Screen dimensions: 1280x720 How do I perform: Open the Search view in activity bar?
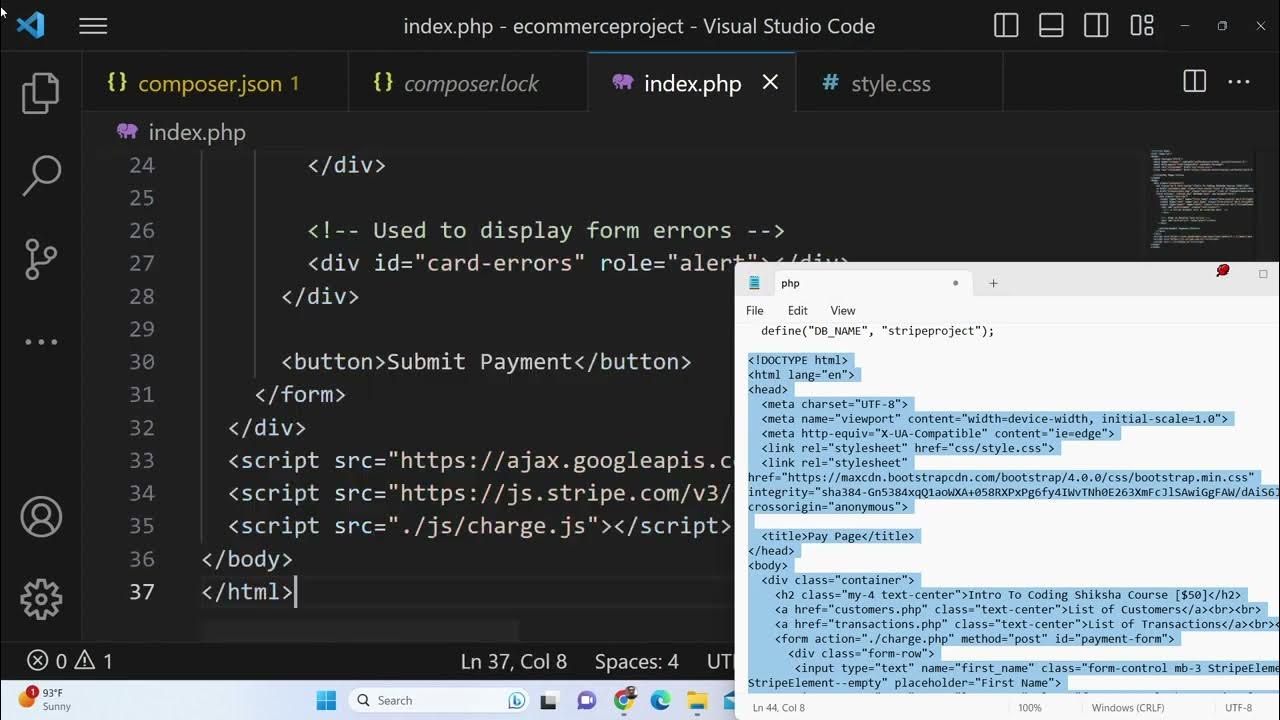pyautogui.click(x=41, y=176)
